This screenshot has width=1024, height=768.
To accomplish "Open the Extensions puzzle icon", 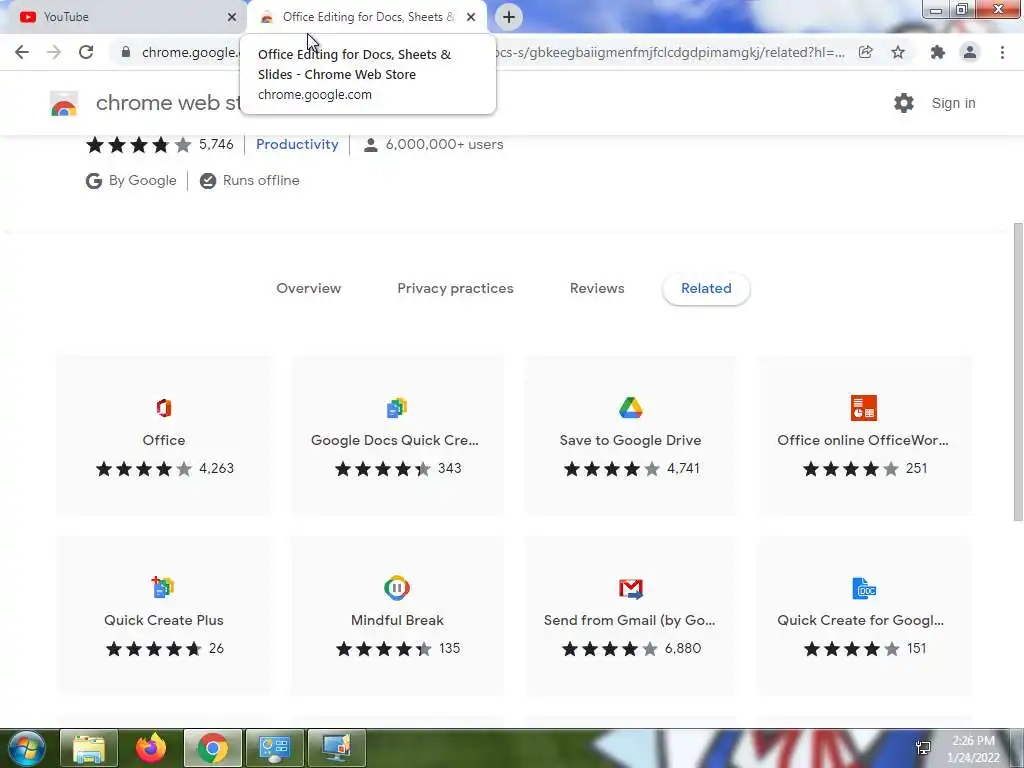I will 938,52.
